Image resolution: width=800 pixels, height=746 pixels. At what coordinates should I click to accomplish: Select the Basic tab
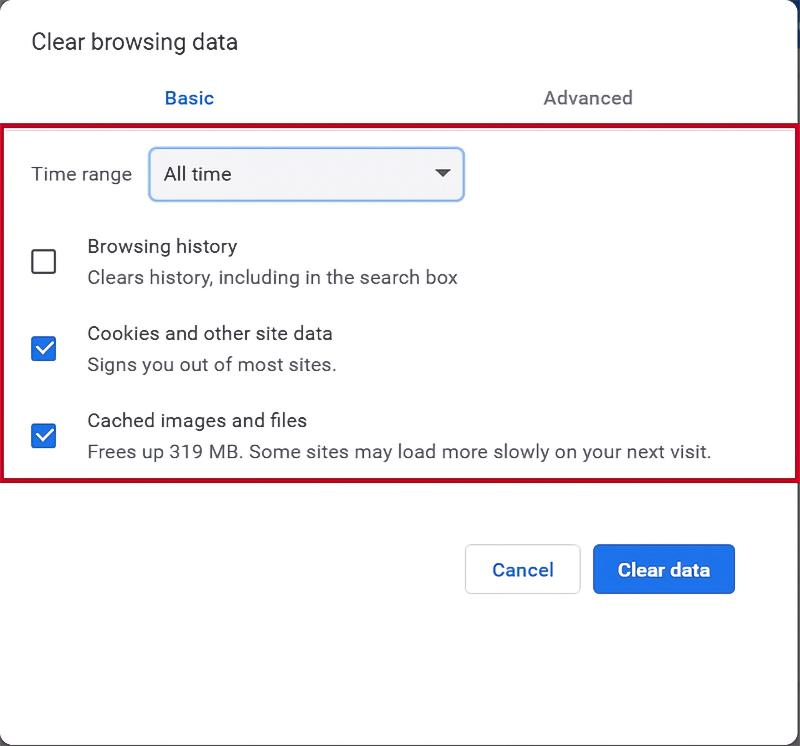click(189, 98)
